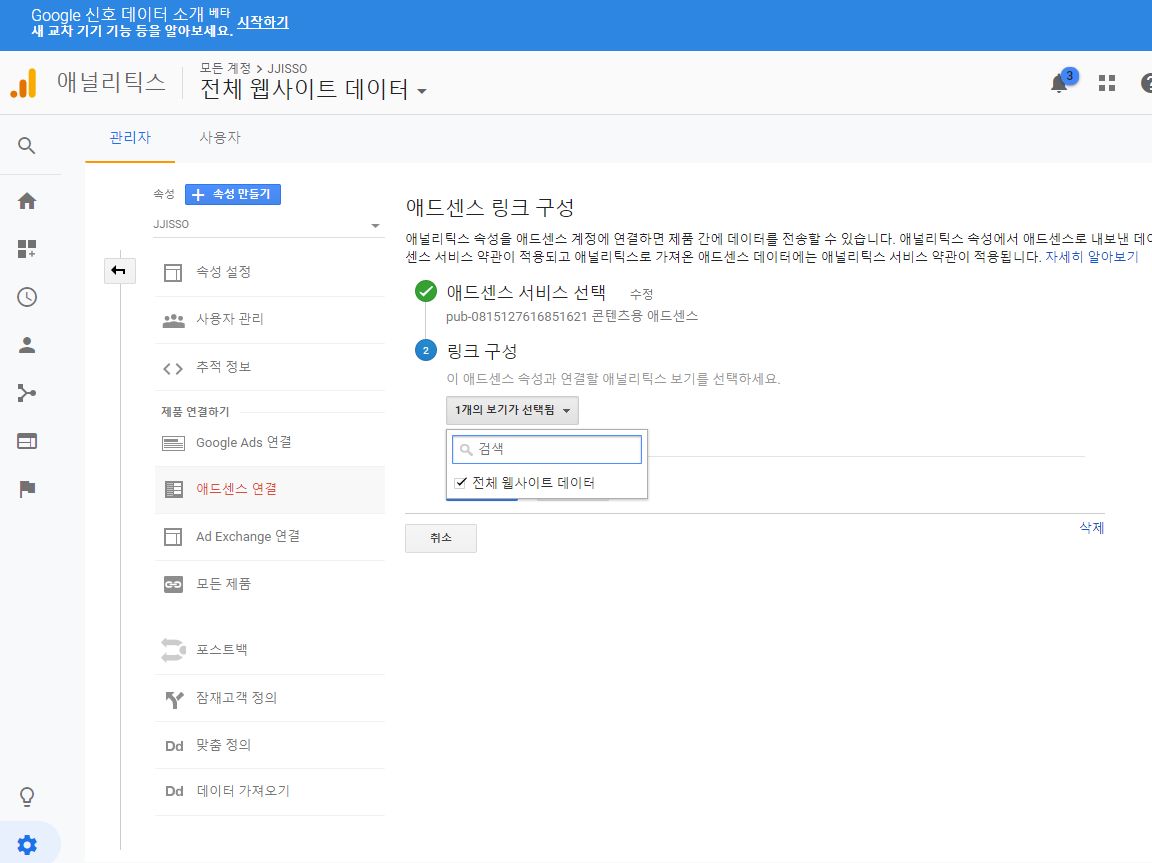Open 잠재고객 정의 menu item
This screenshot has width=1152, height=863.
270,698
